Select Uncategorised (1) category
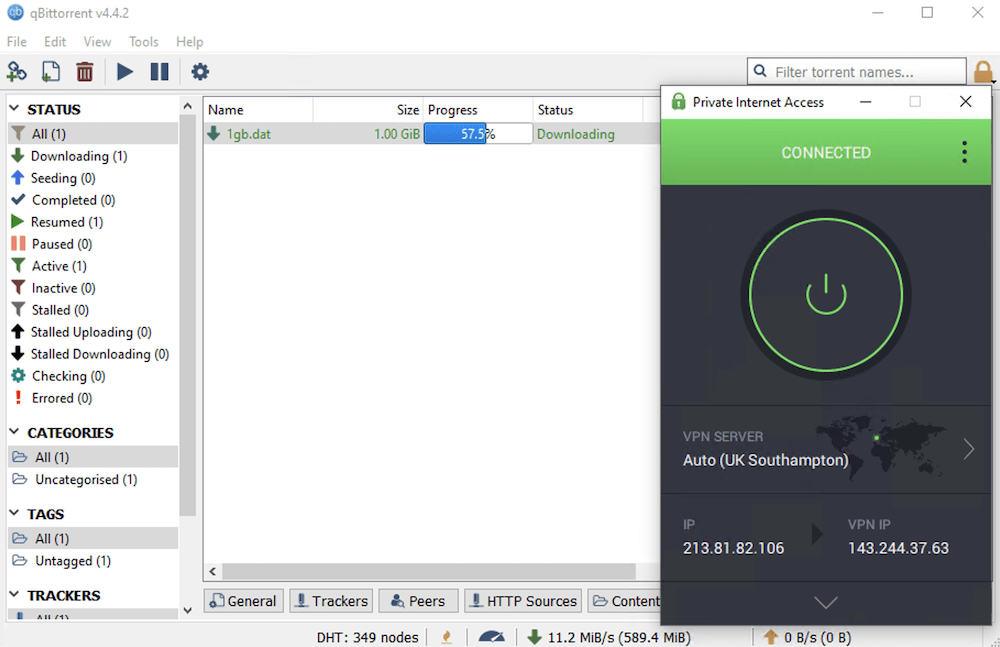 [93, 479]
